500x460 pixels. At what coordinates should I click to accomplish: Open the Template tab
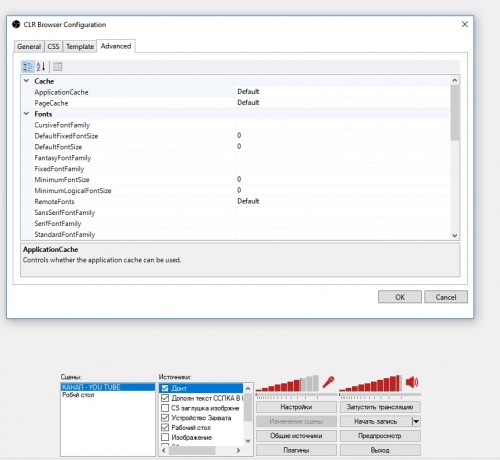(x=80, y=46)
